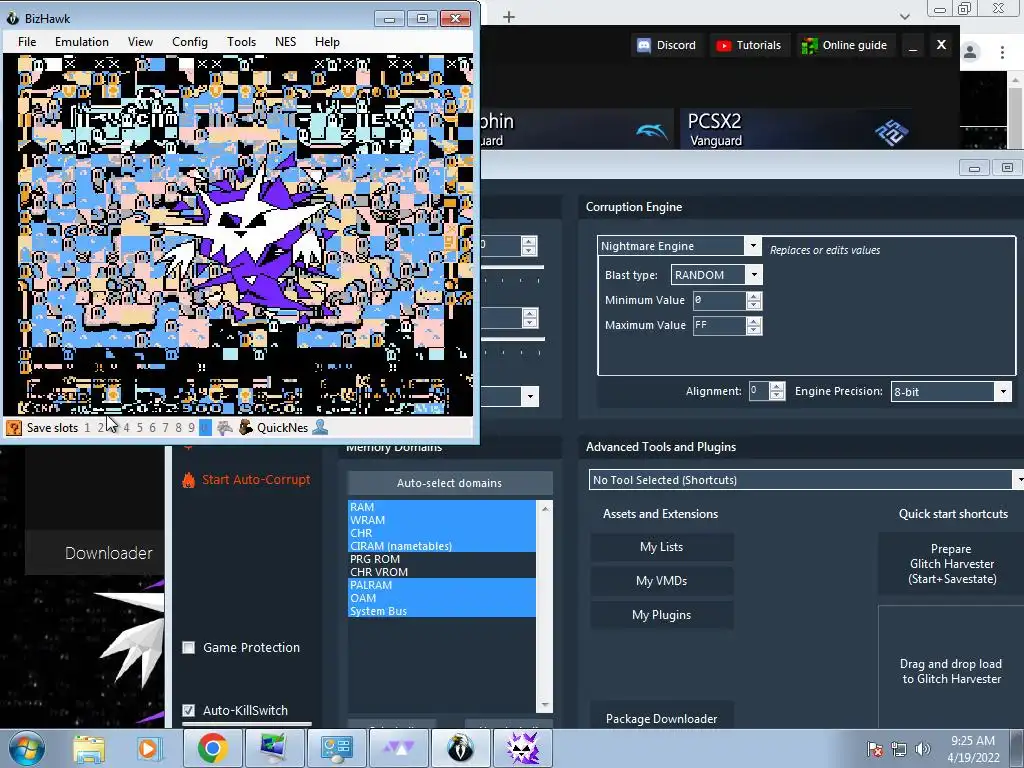The width and height of the screenshot is (1024, 768).
Task: Click the question block icon in BizHawk status bar
Action: 14,428
